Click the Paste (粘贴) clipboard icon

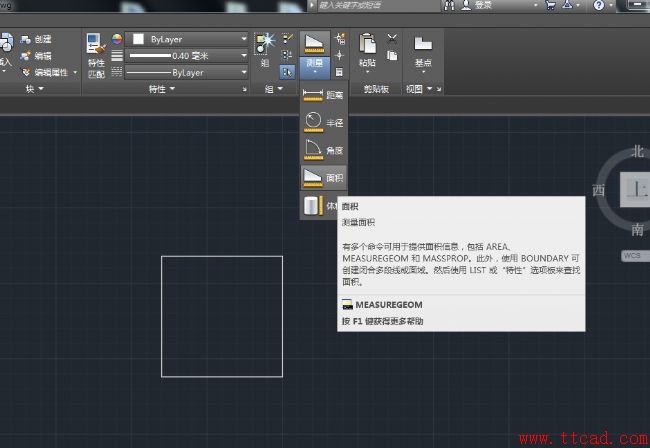(x=367, y=44)
